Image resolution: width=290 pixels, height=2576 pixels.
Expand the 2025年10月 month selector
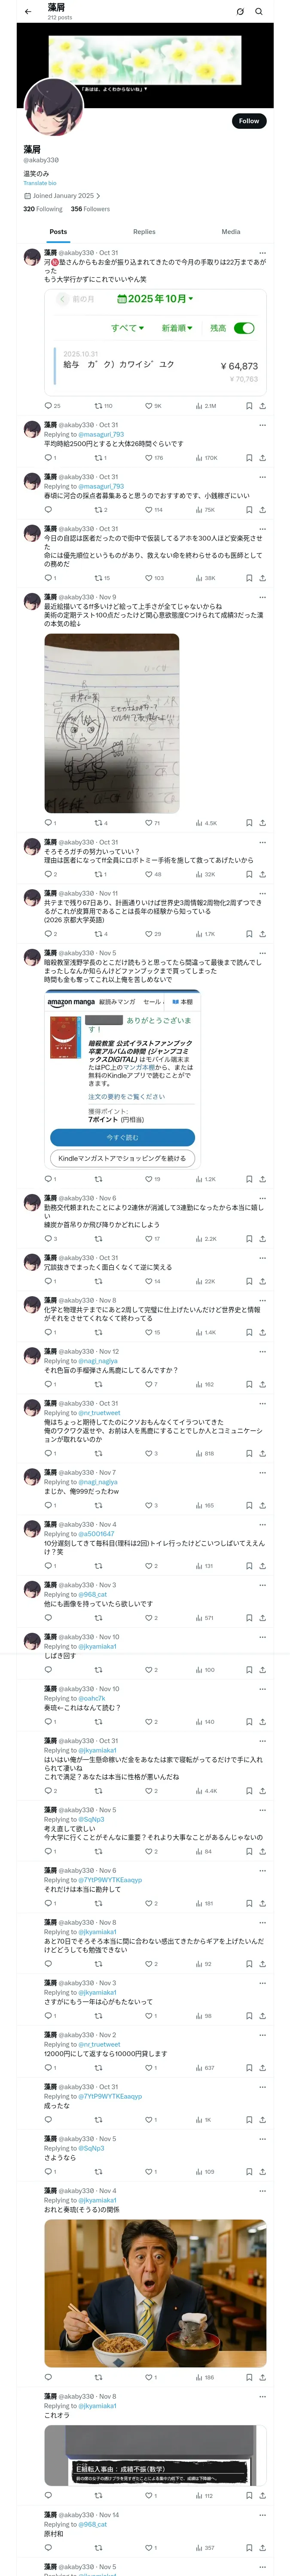coord(156,299)
